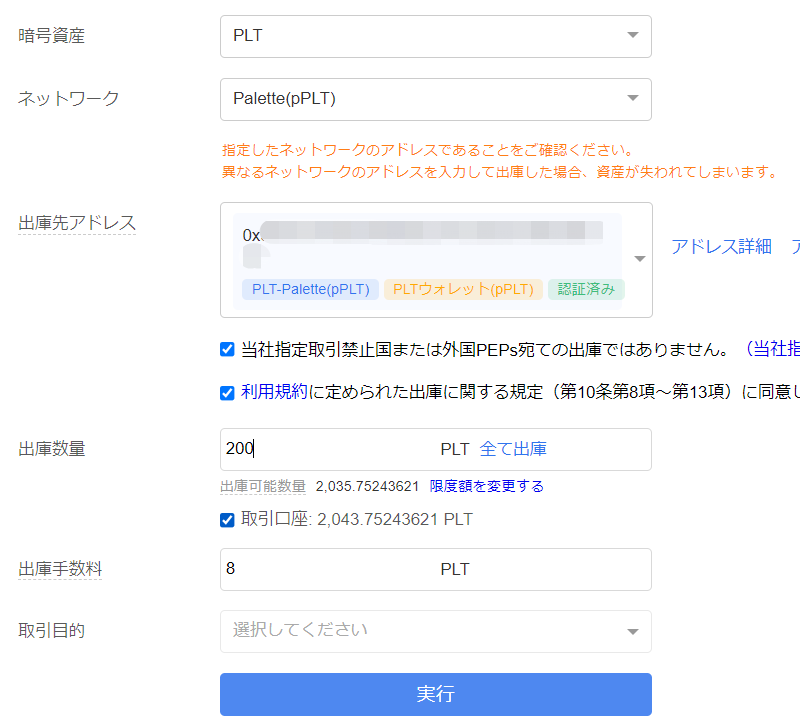Viewport: 800px width, 720px height.
Task: Click the blurred 0x withdrawal address
Action: tap(422, 244)
